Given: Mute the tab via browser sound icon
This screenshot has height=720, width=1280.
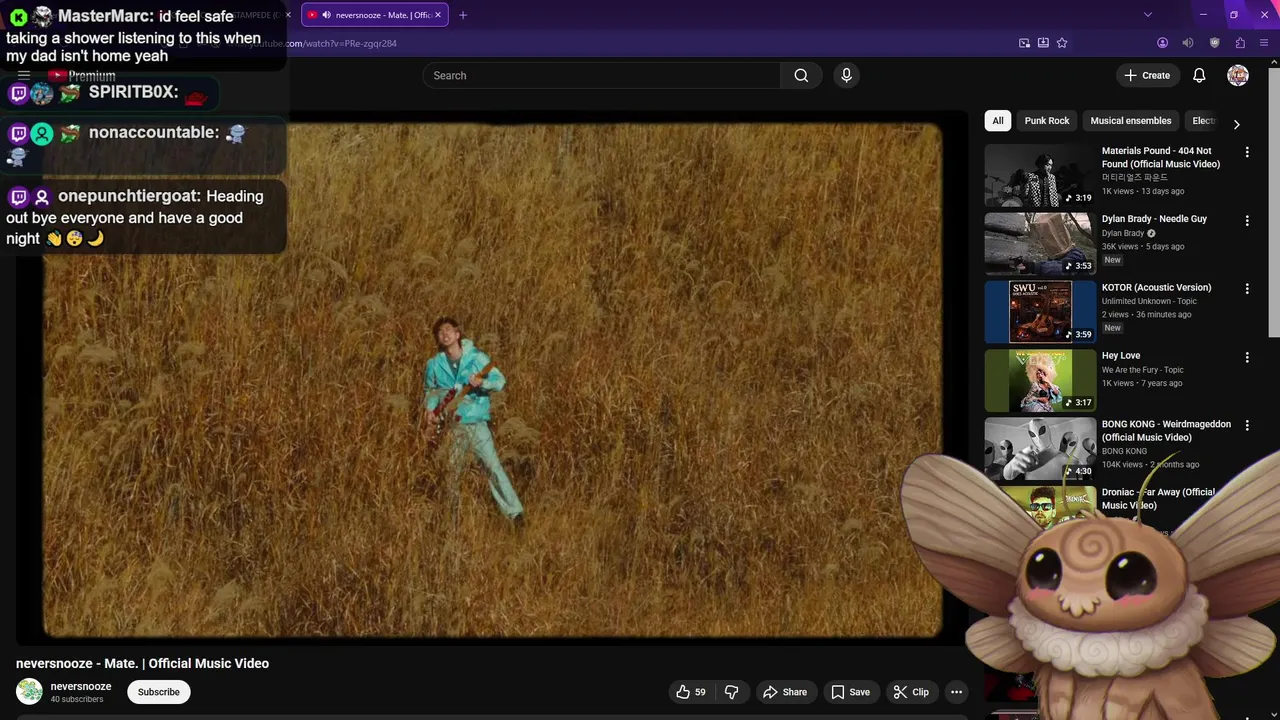Looking at the screenshot, I should click(1188, 43).
